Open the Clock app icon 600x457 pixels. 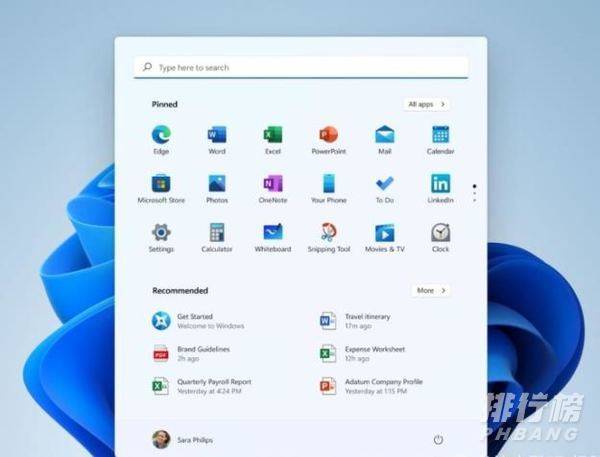[x=440, y=233]
